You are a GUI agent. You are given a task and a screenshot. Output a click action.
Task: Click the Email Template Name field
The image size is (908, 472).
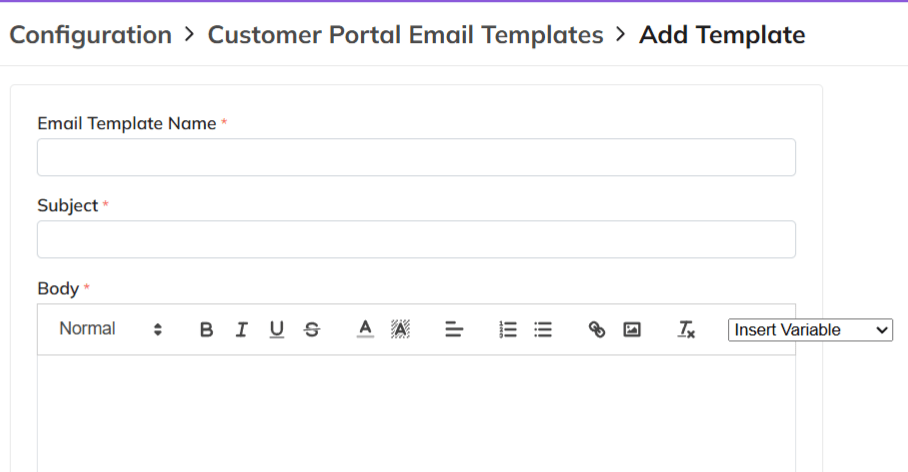416,157
